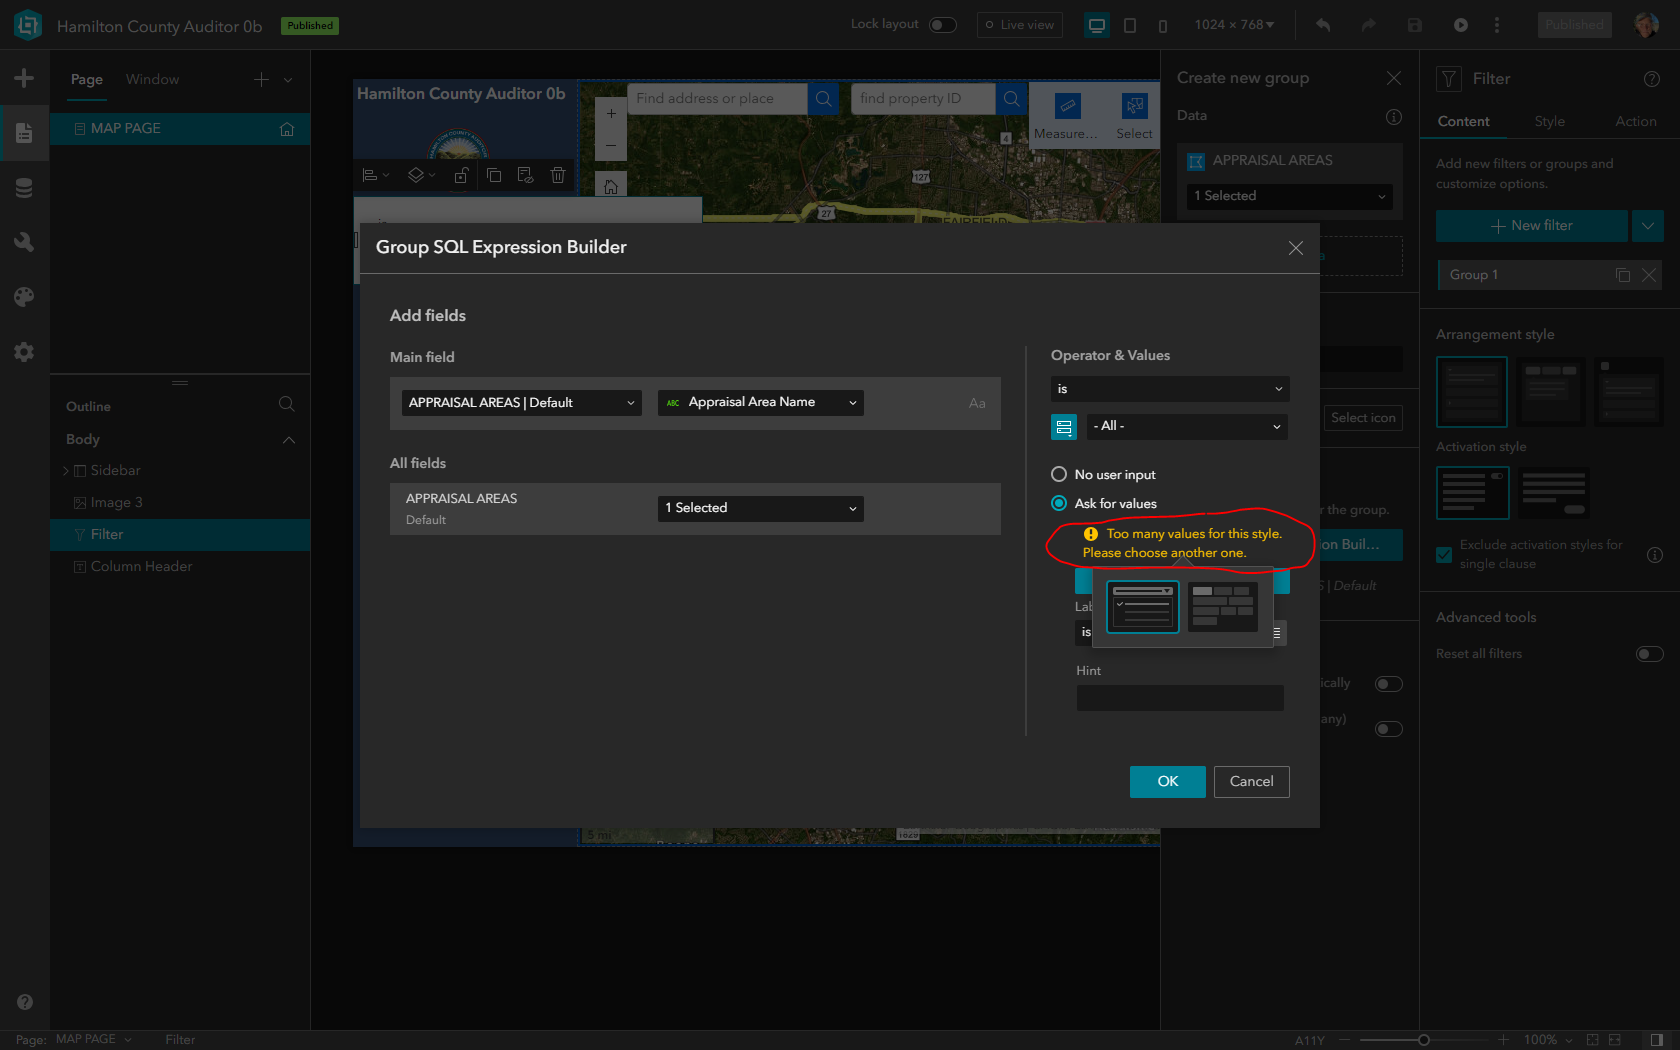Delete the selected widget with the trash icon

557,175
